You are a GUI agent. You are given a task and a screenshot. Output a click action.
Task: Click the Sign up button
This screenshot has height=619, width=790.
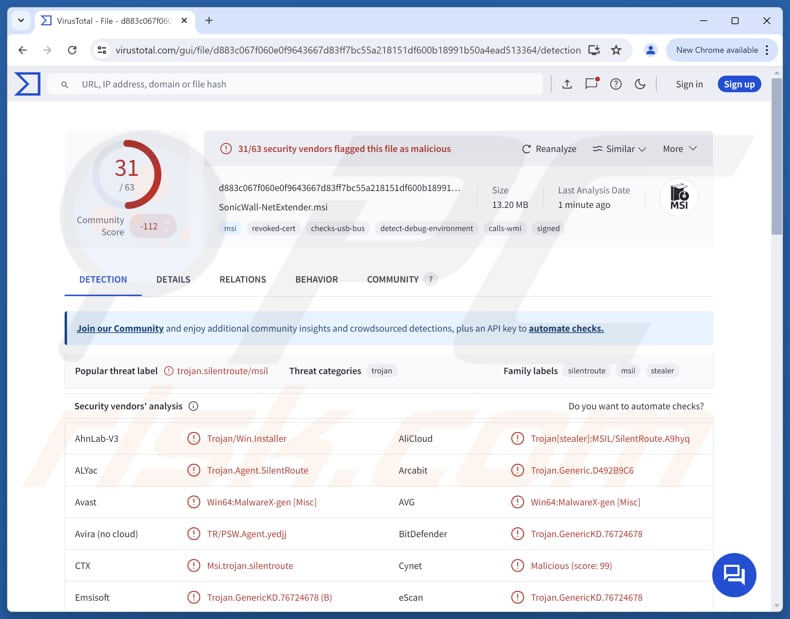(739, 84)
